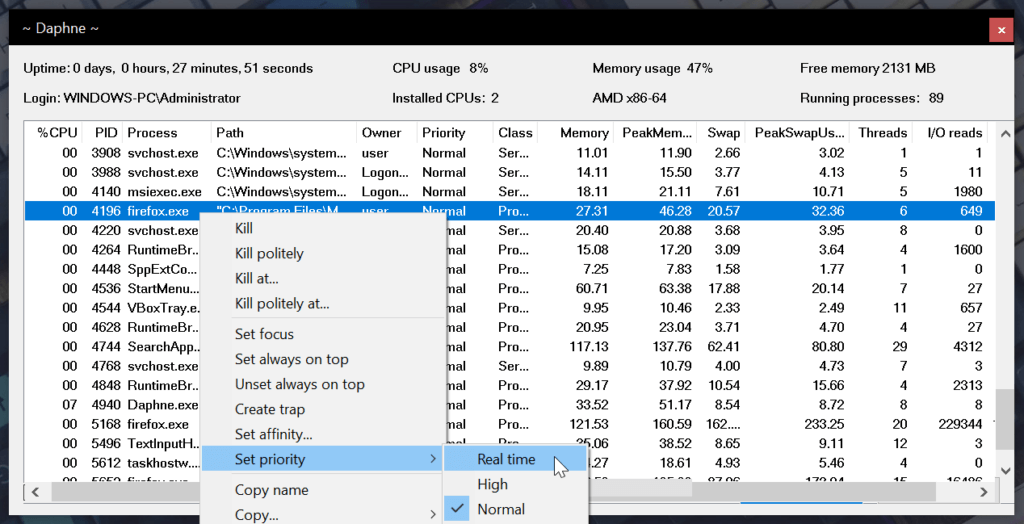The image size is (1024, 524).
Task: Close the Daphne window
Action: pos(1000,30)
